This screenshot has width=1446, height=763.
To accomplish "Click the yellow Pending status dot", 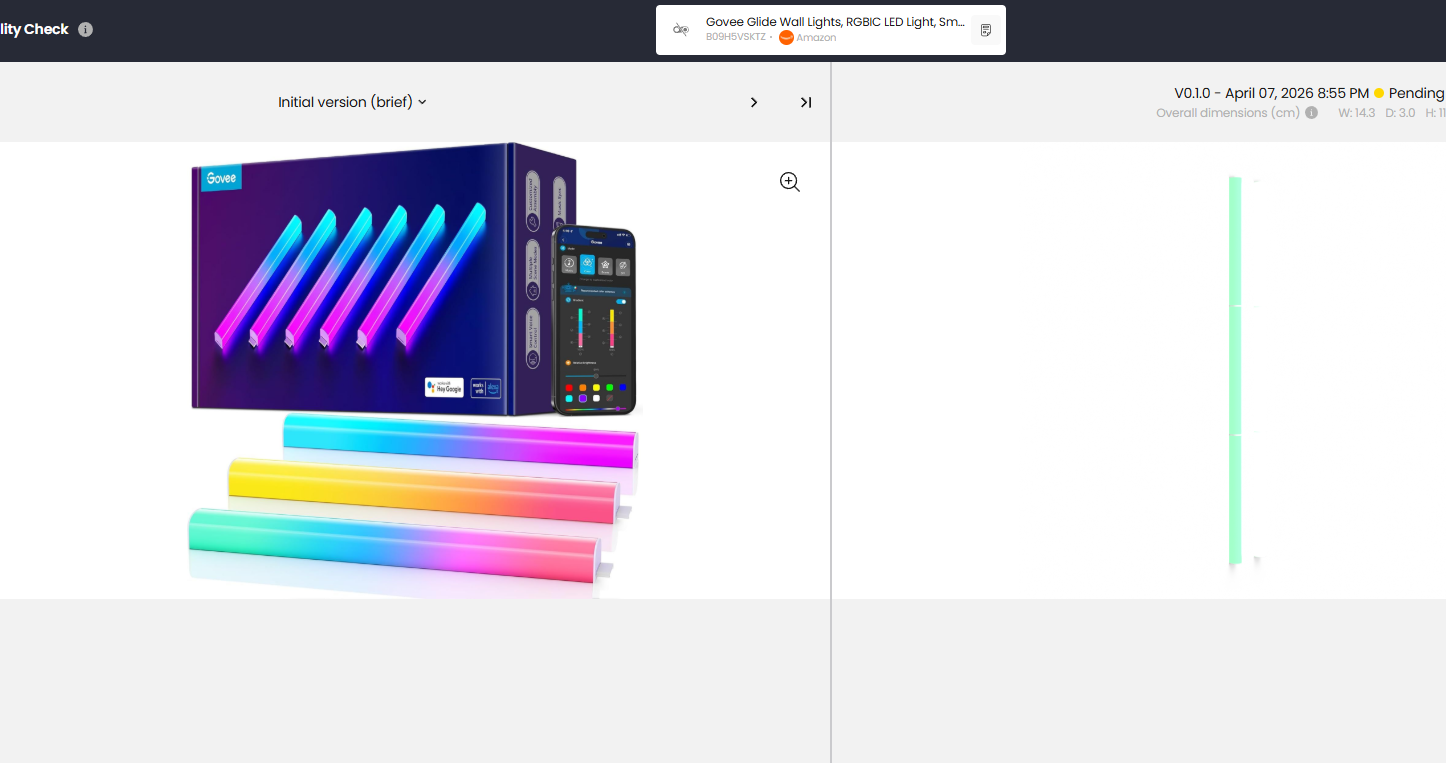I will click(x=1379, y=93).
